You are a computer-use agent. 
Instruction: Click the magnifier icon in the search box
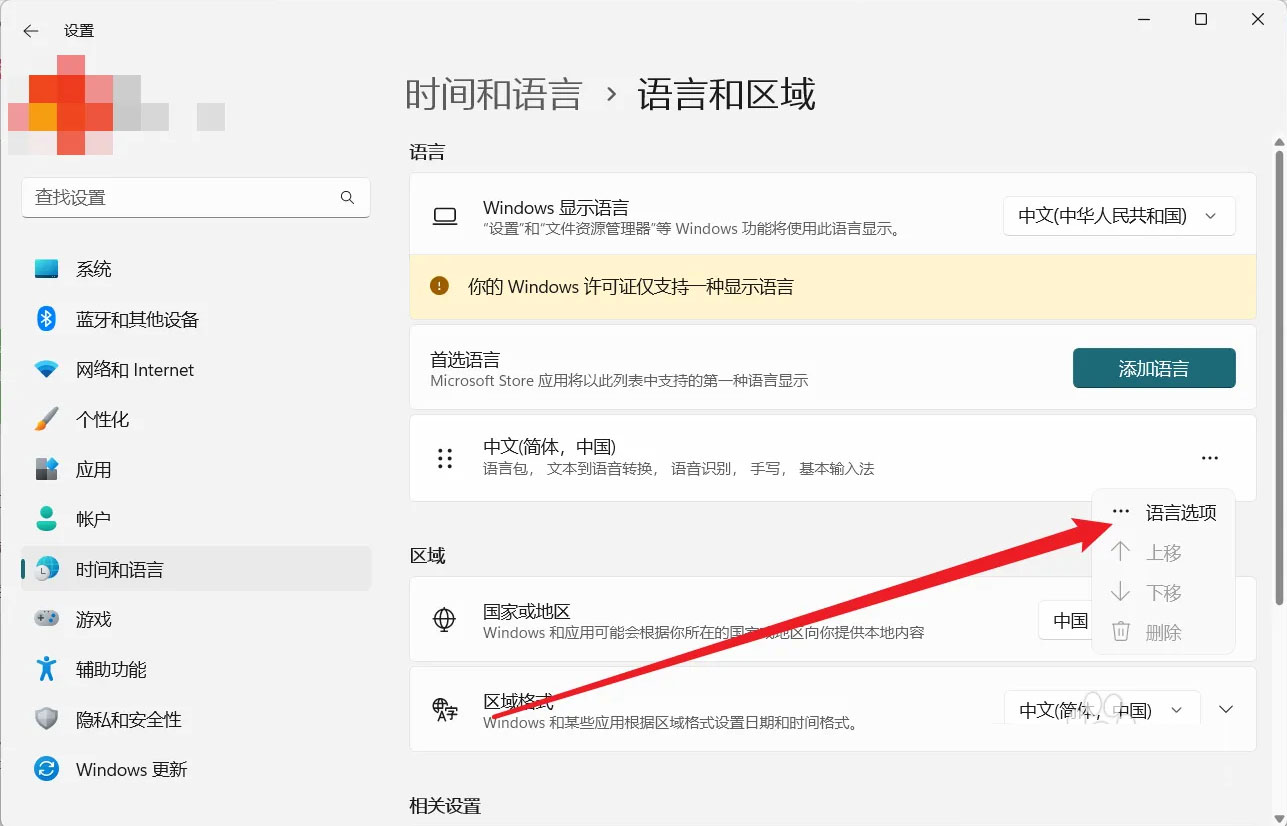348,197
